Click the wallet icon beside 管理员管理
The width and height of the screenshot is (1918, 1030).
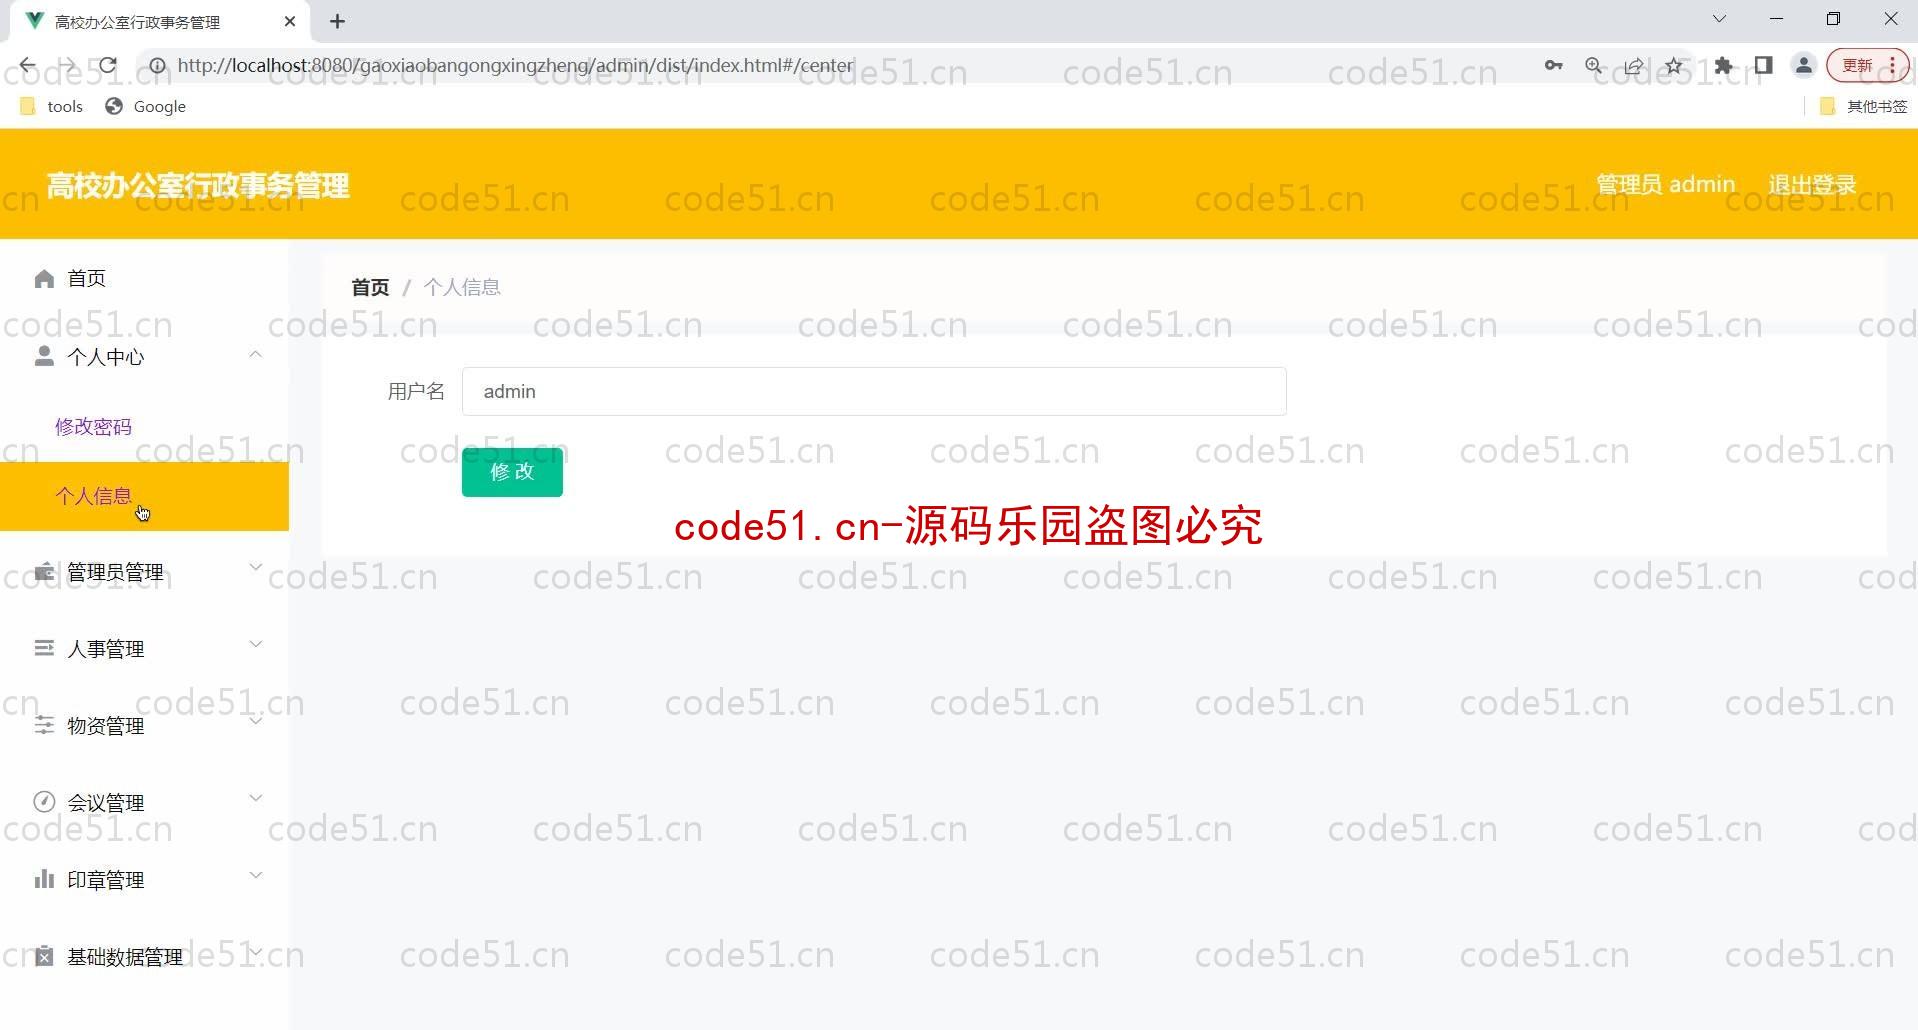pyautogui.click(x=44, y=572)
